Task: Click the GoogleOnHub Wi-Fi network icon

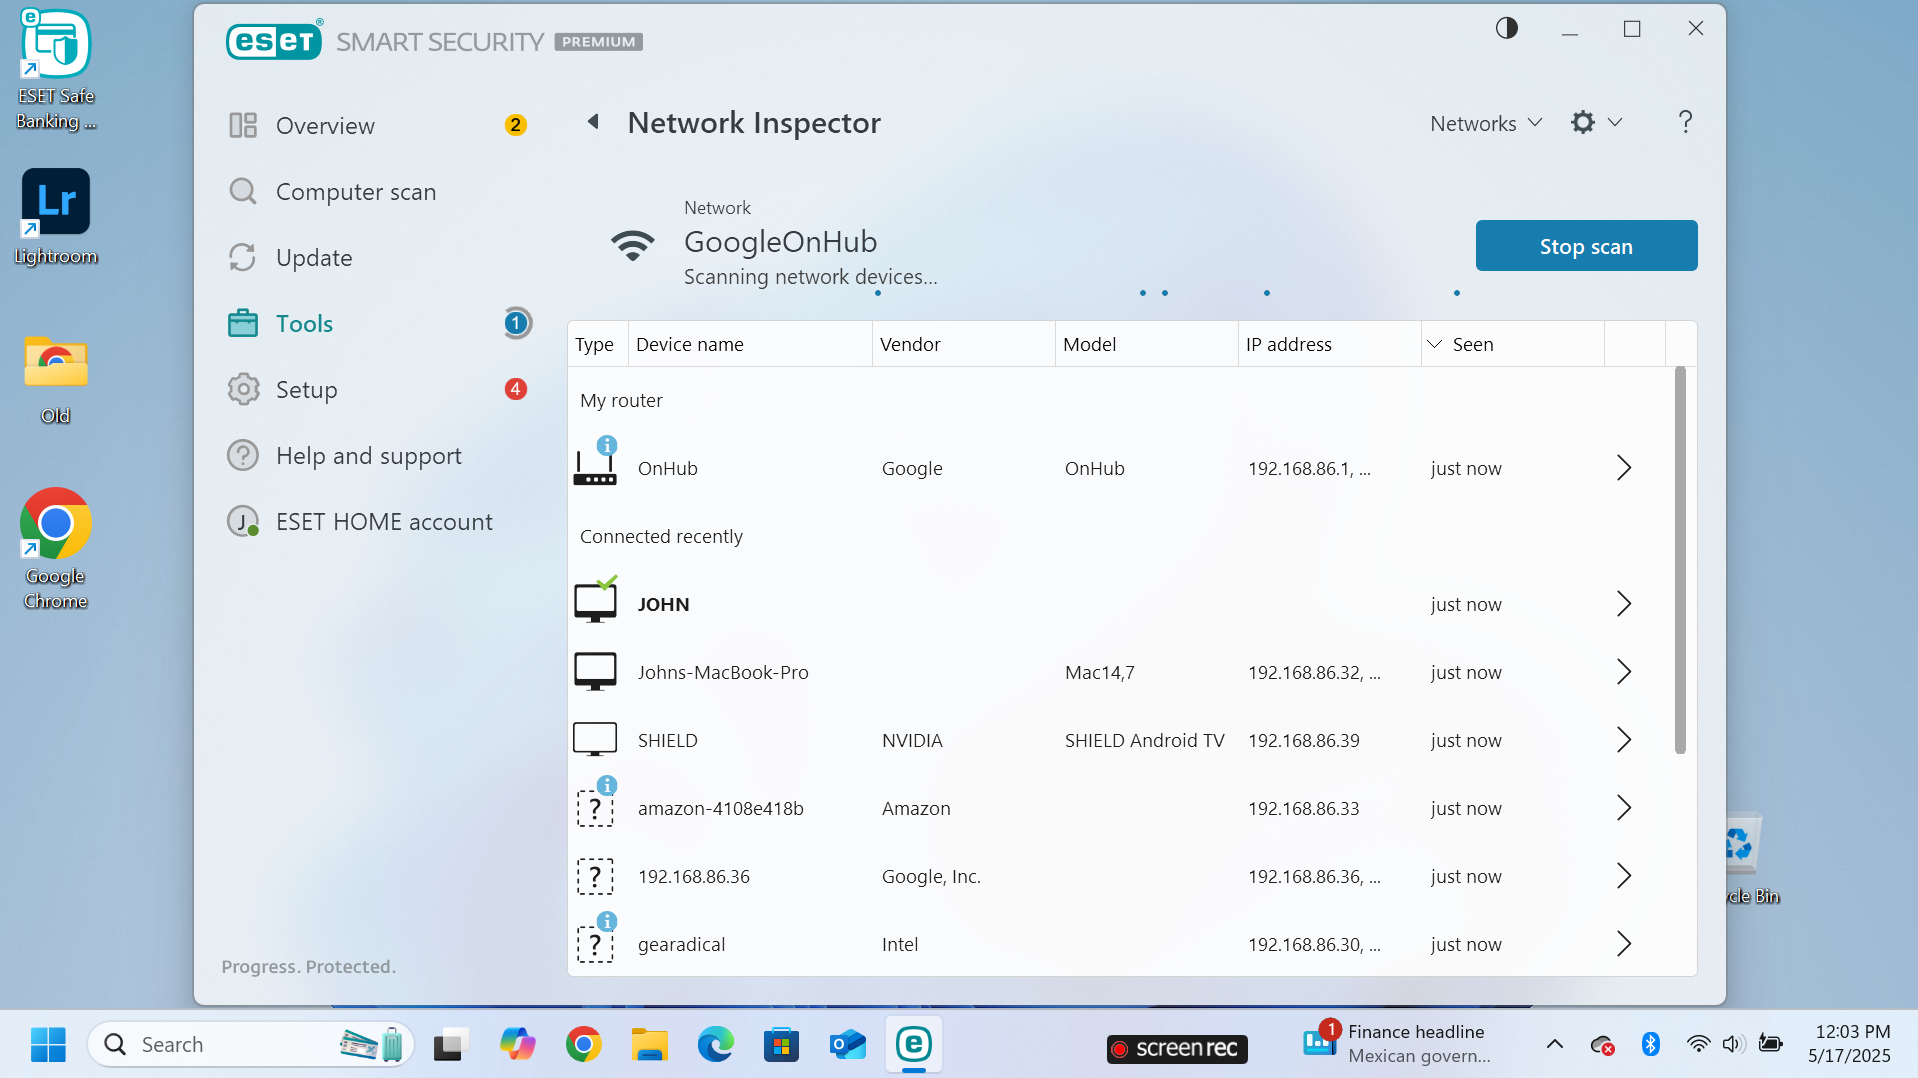Action: click(633, 245)
